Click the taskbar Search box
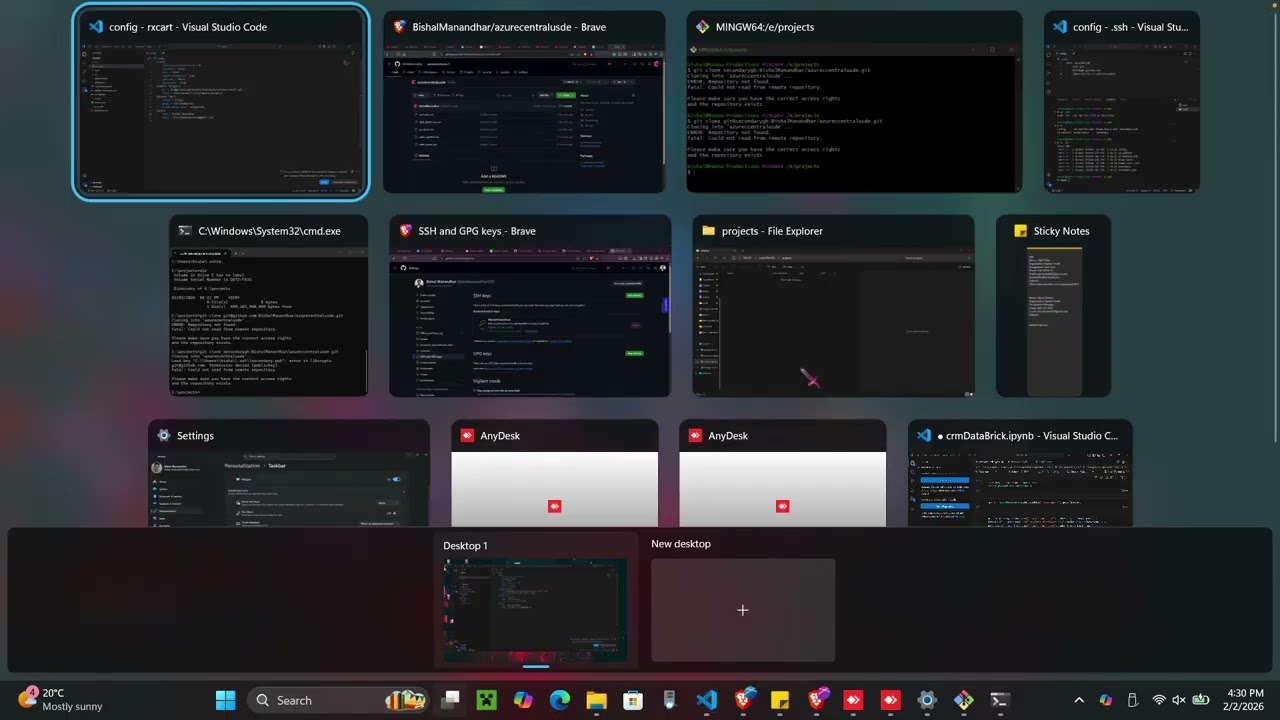Viewport: 1280px width, 720px height. tap(337, 700)
